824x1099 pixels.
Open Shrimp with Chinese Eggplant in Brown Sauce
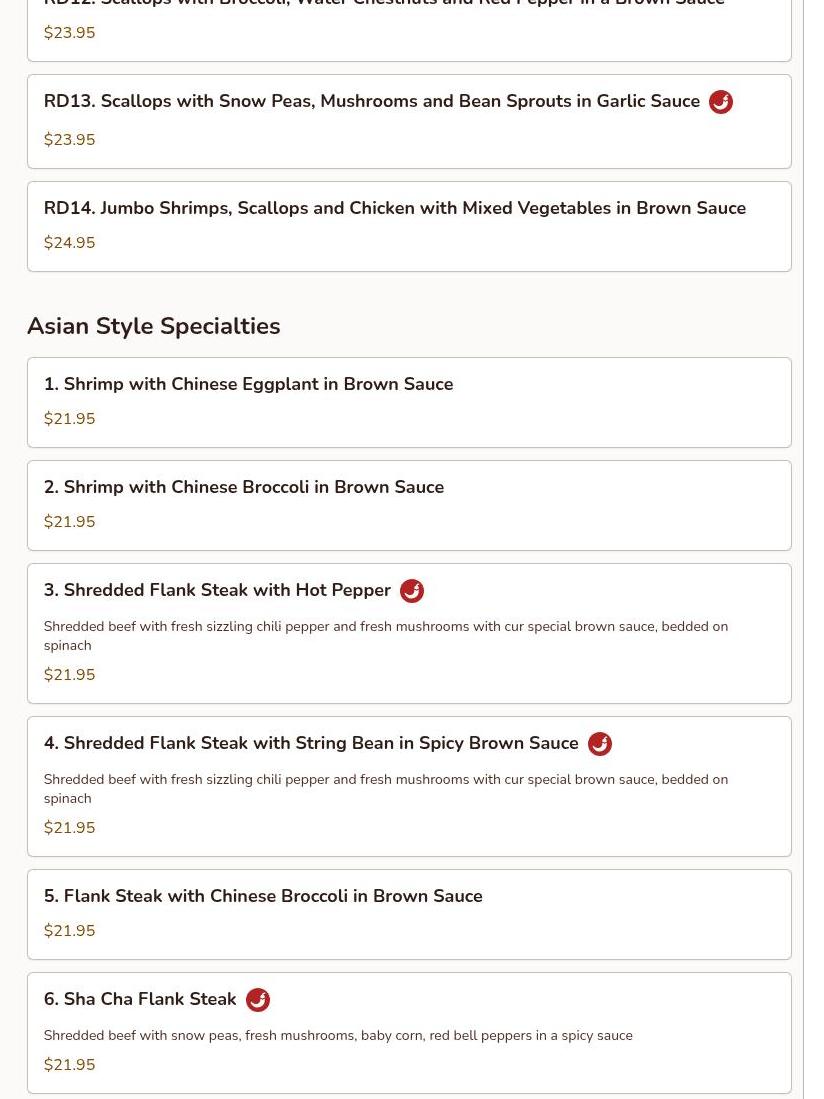point(248,384)
